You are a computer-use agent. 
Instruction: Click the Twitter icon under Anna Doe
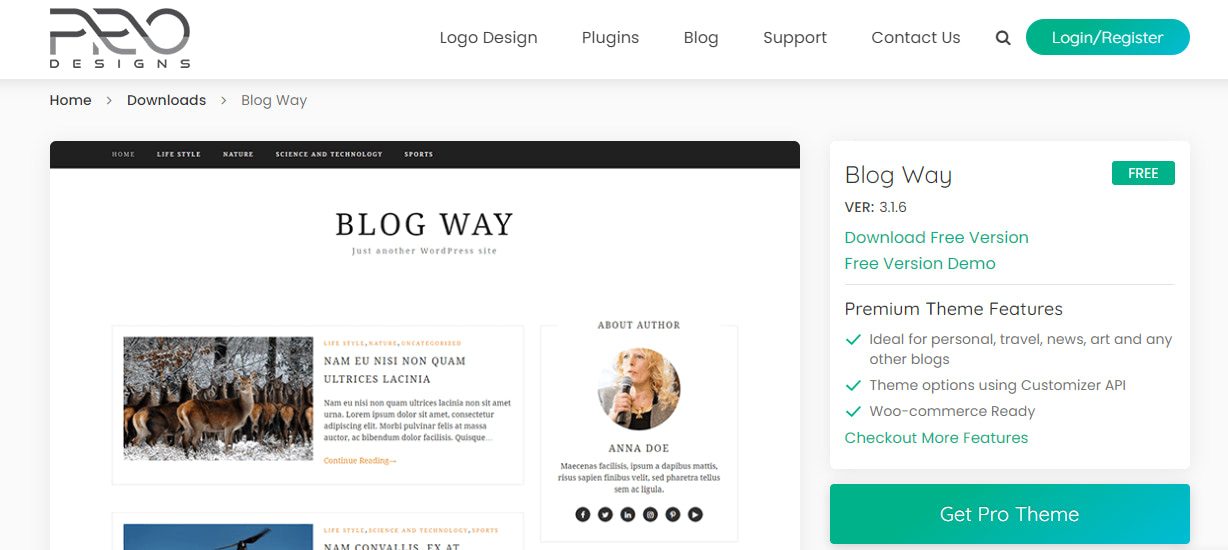click(605, 514)
